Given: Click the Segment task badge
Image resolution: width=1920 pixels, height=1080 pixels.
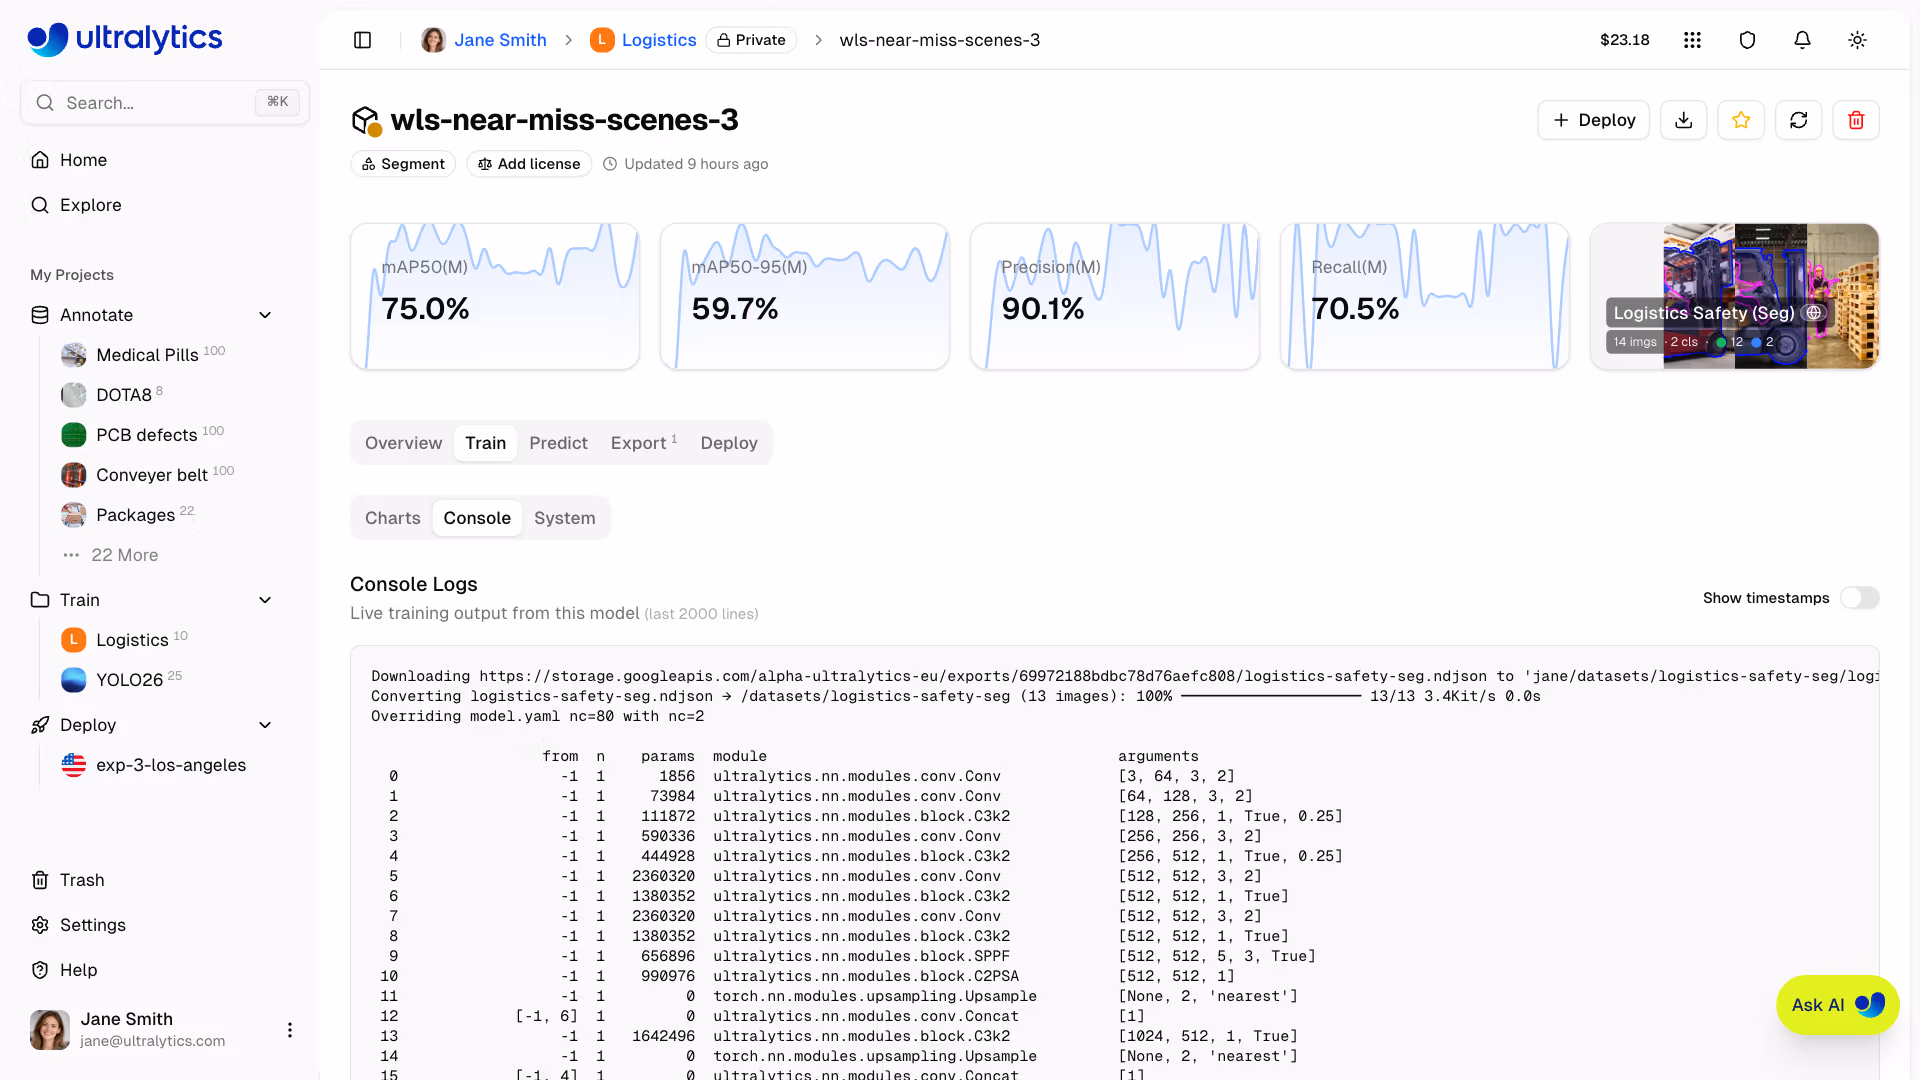Looking at the screenshot, I should tap(403, 164).
